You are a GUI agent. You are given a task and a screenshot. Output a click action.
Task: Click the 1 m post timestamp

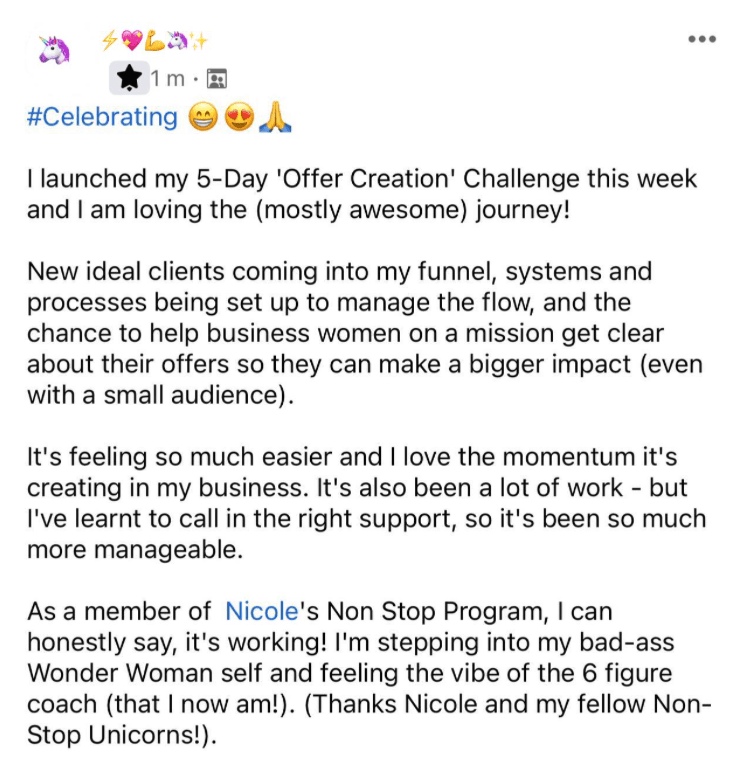168,79
